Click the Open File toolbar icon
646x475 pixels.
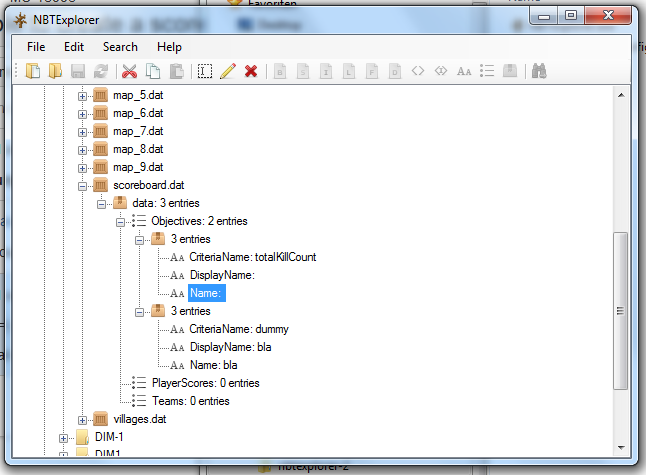33,71
